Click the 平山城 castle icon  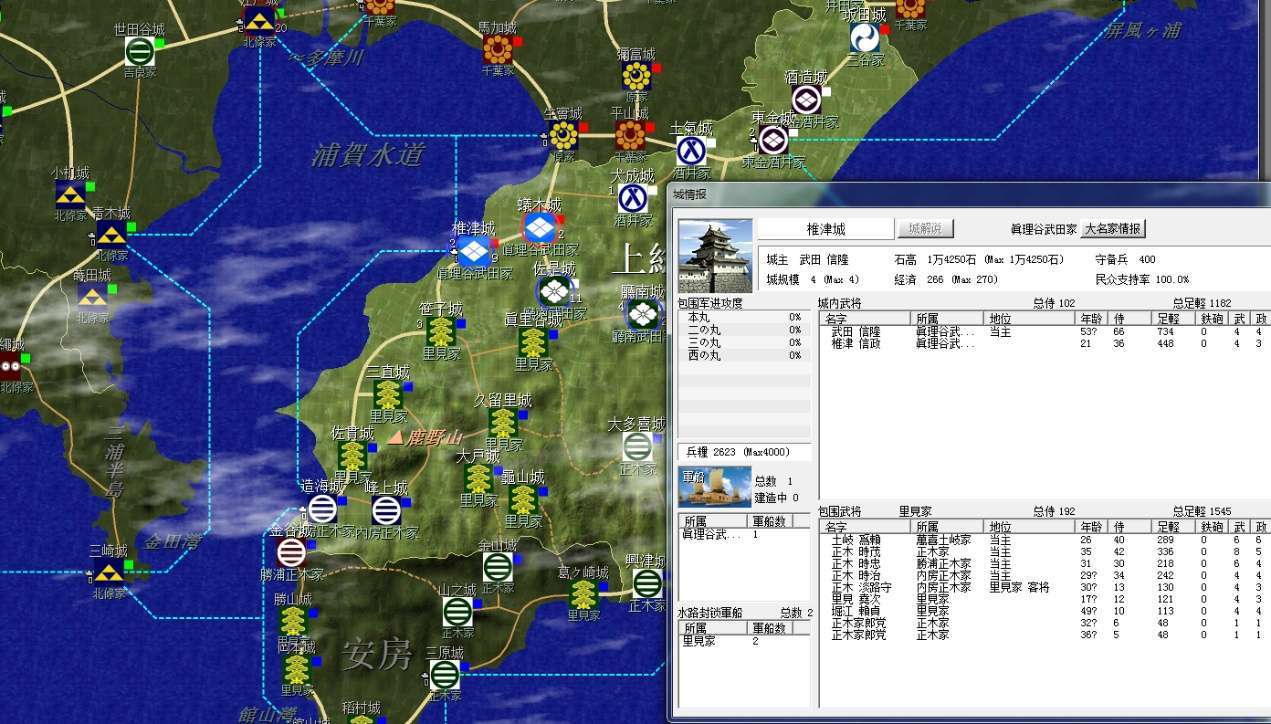[630, 136]
